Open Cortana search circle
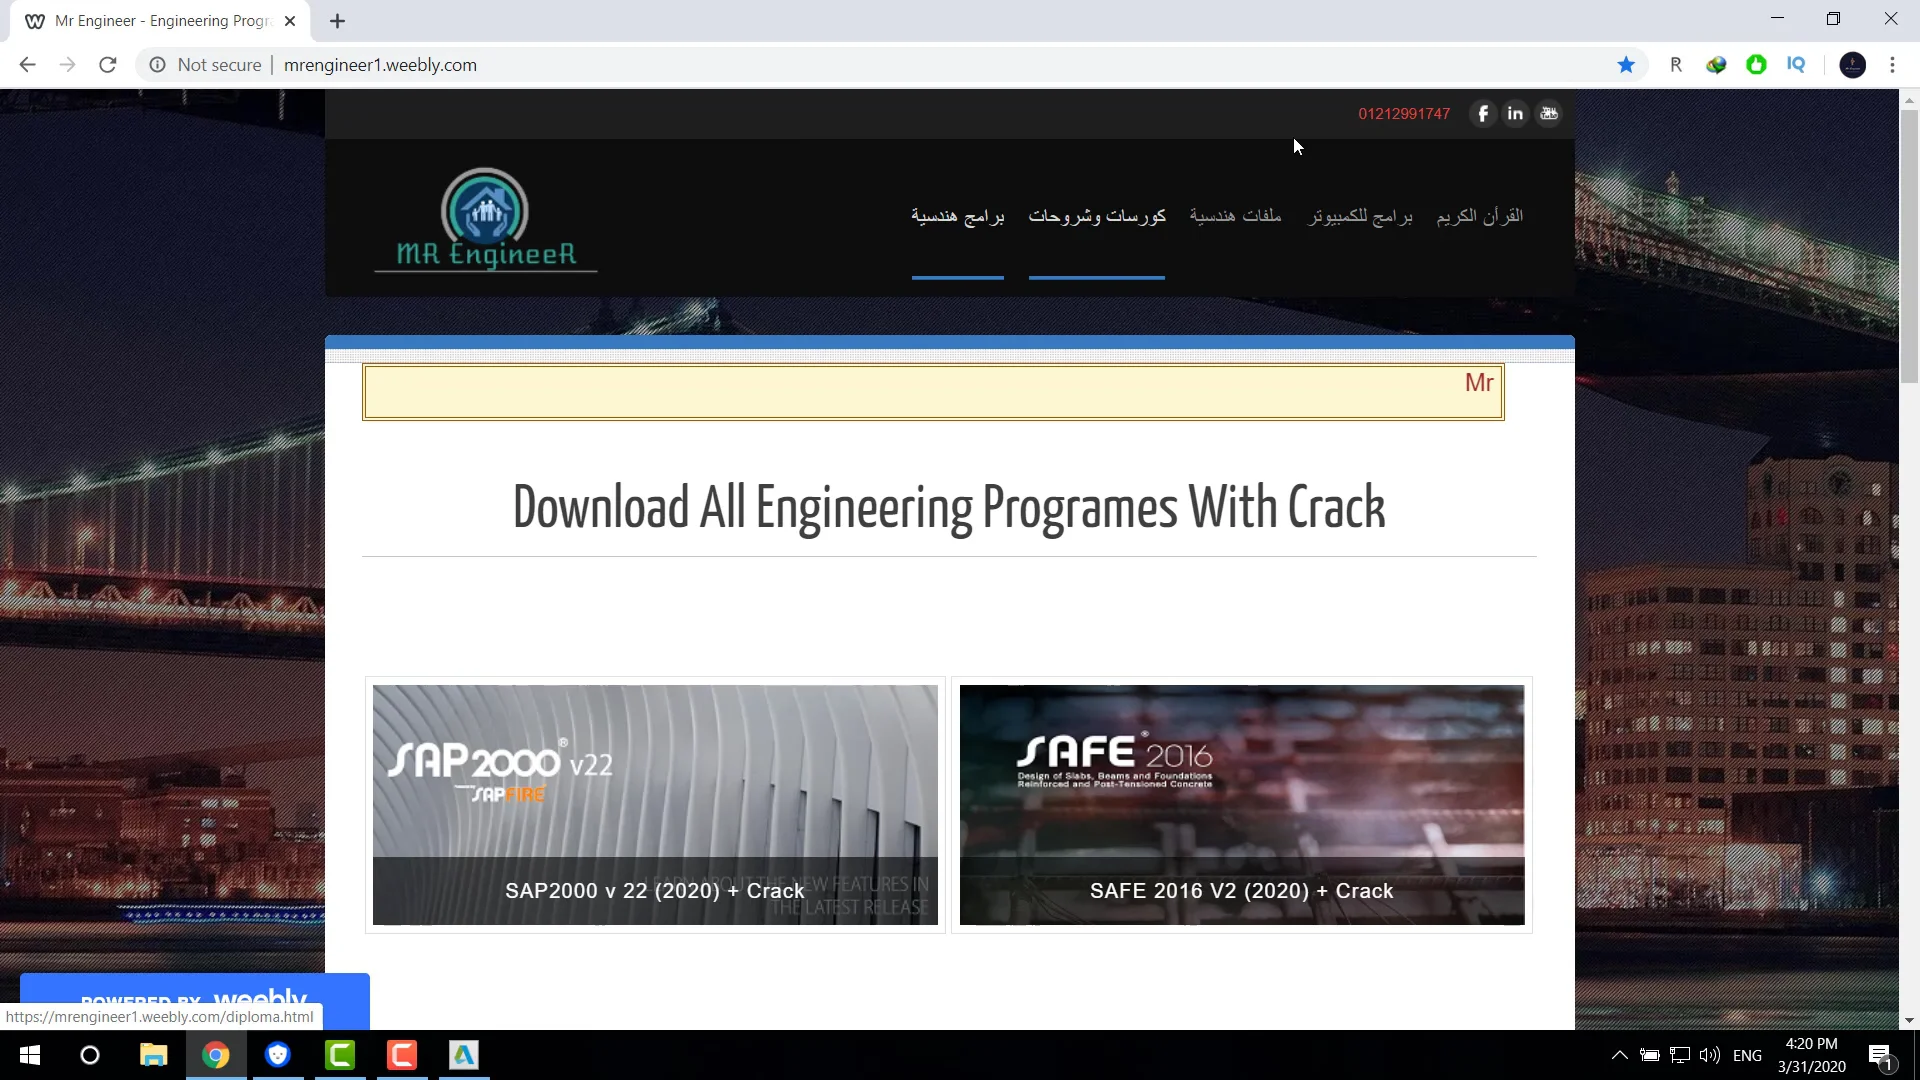This screenshot has height=1080, width=1920. pos(90,1055)
